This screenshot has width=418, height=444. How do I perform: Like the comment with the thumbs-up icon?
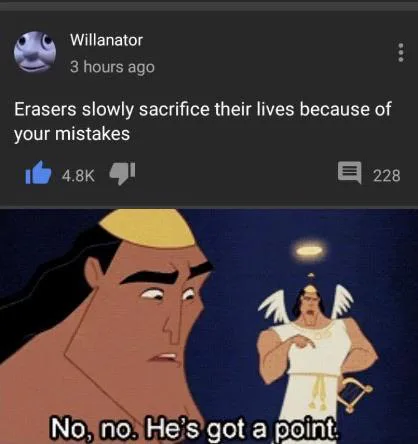(38, 173)
